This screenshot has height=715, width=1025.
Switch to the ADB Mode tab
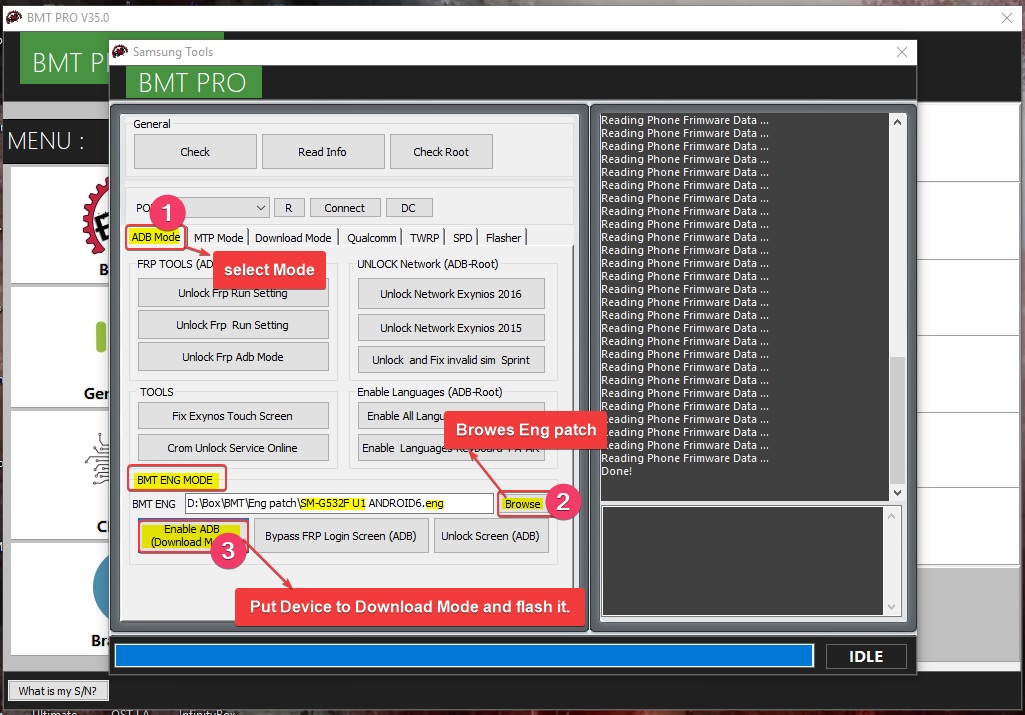point(156,237)
